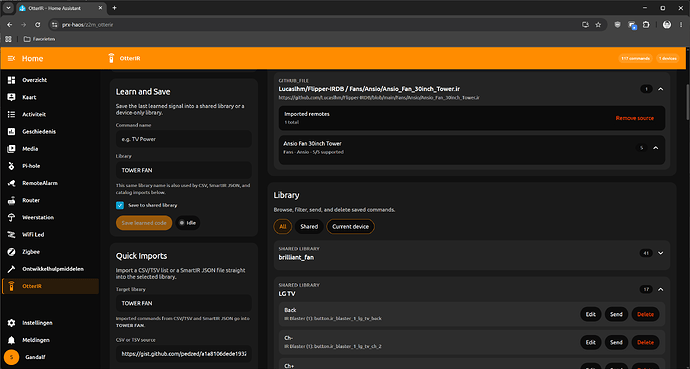Open the Router sidebar icon
Image resolution: width=690 pixels, height=369 pixels.
click(11, 200)
